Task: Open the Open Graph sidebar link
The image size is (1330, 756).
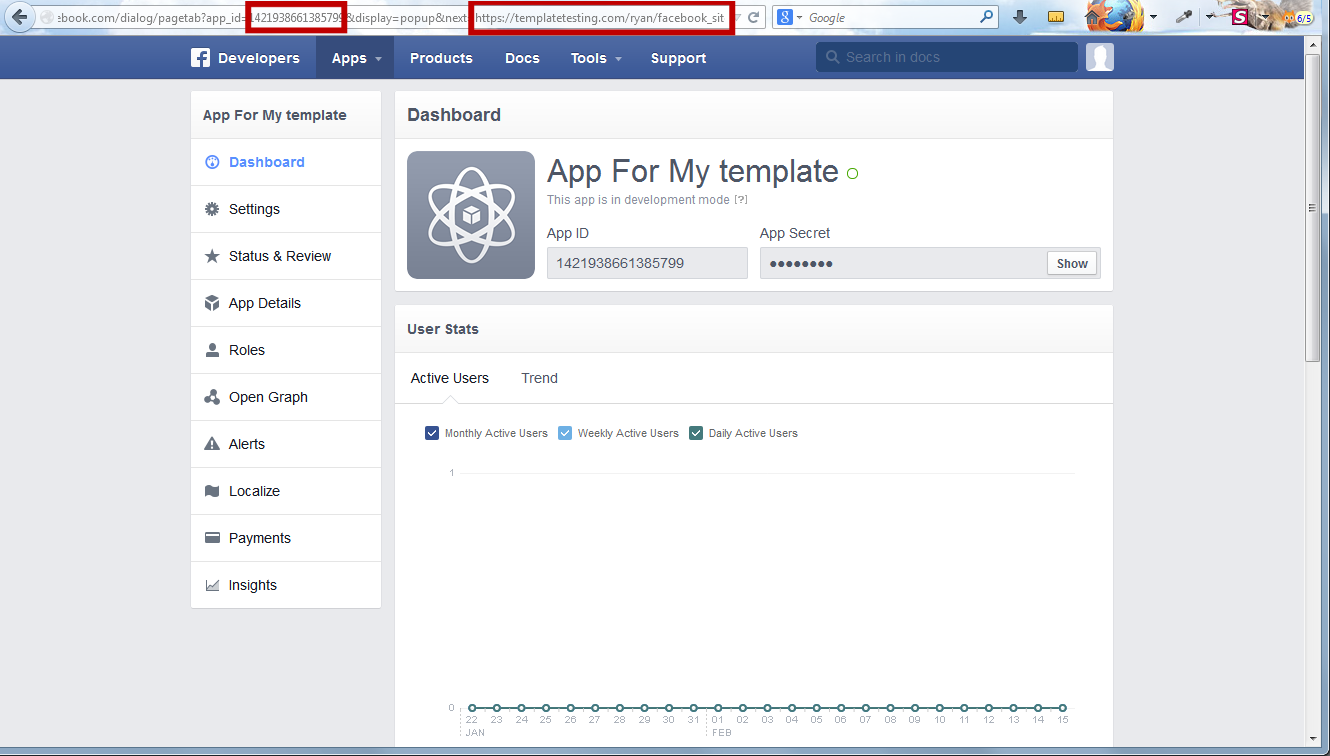Action: click(x=286, y=397)
